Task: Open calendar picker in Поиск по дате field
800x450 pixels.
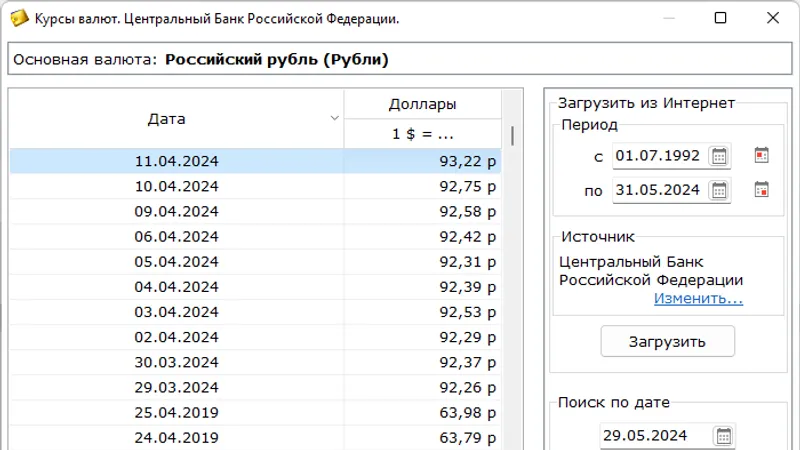Action: (724, 435)
